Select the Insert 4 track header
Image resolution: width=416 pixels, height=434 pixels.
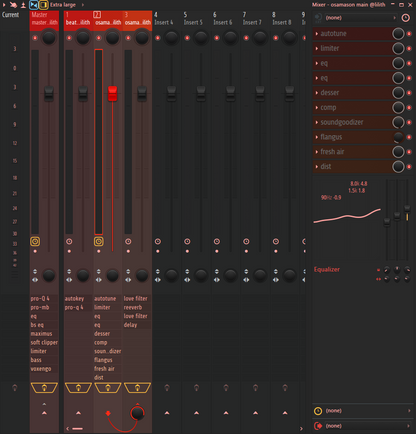[167, 19]
